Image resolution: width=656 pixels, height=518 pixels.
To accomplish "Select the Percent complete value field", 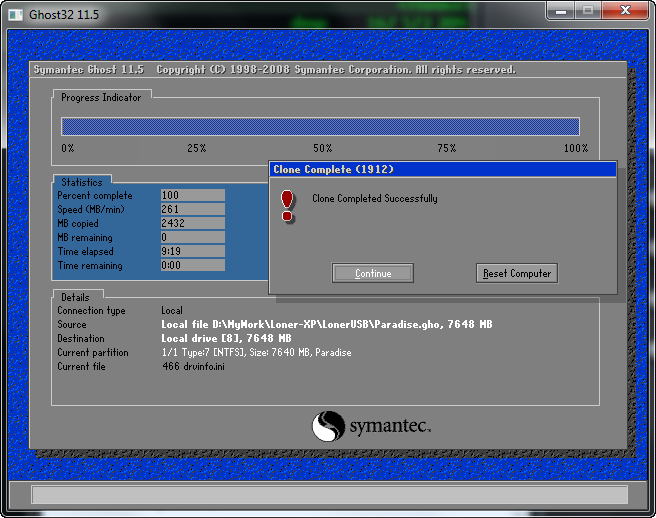I will coord(192,196).
